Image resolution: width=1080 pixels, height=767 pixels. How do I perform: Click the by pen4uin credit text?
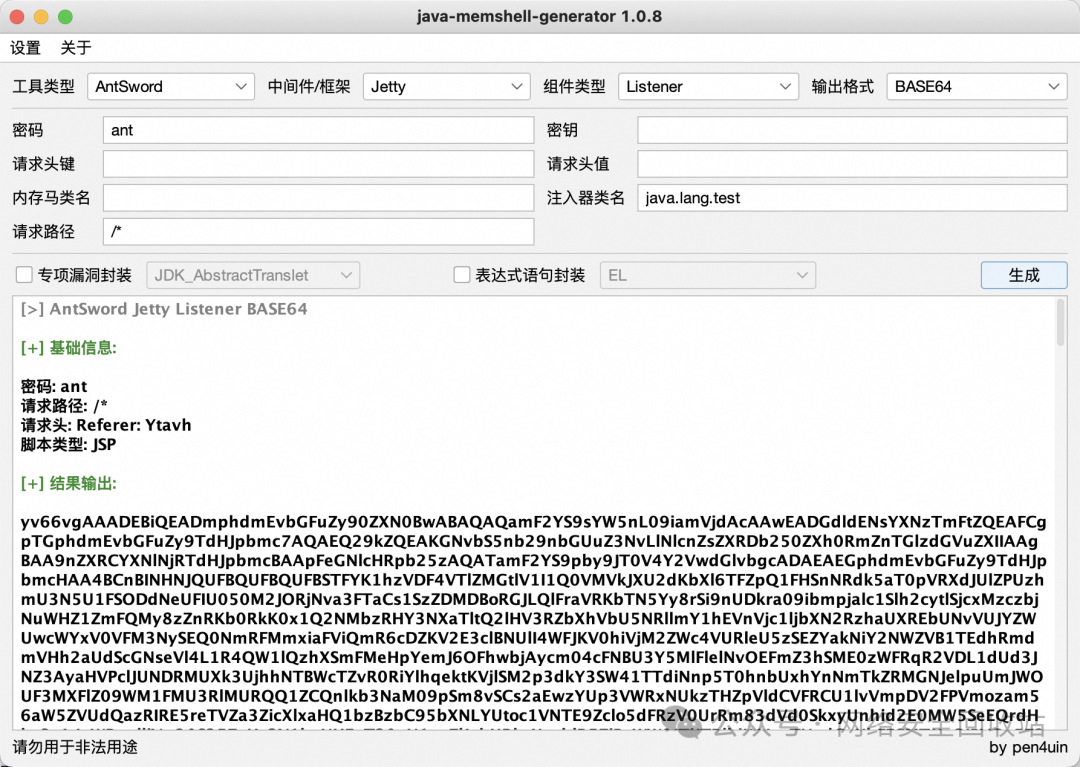1028,747
